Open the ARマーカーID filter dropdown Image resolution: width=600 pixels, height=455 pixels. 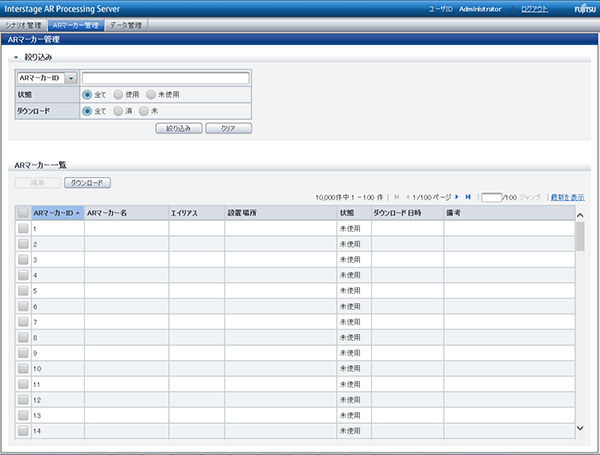tap(71, 78)
